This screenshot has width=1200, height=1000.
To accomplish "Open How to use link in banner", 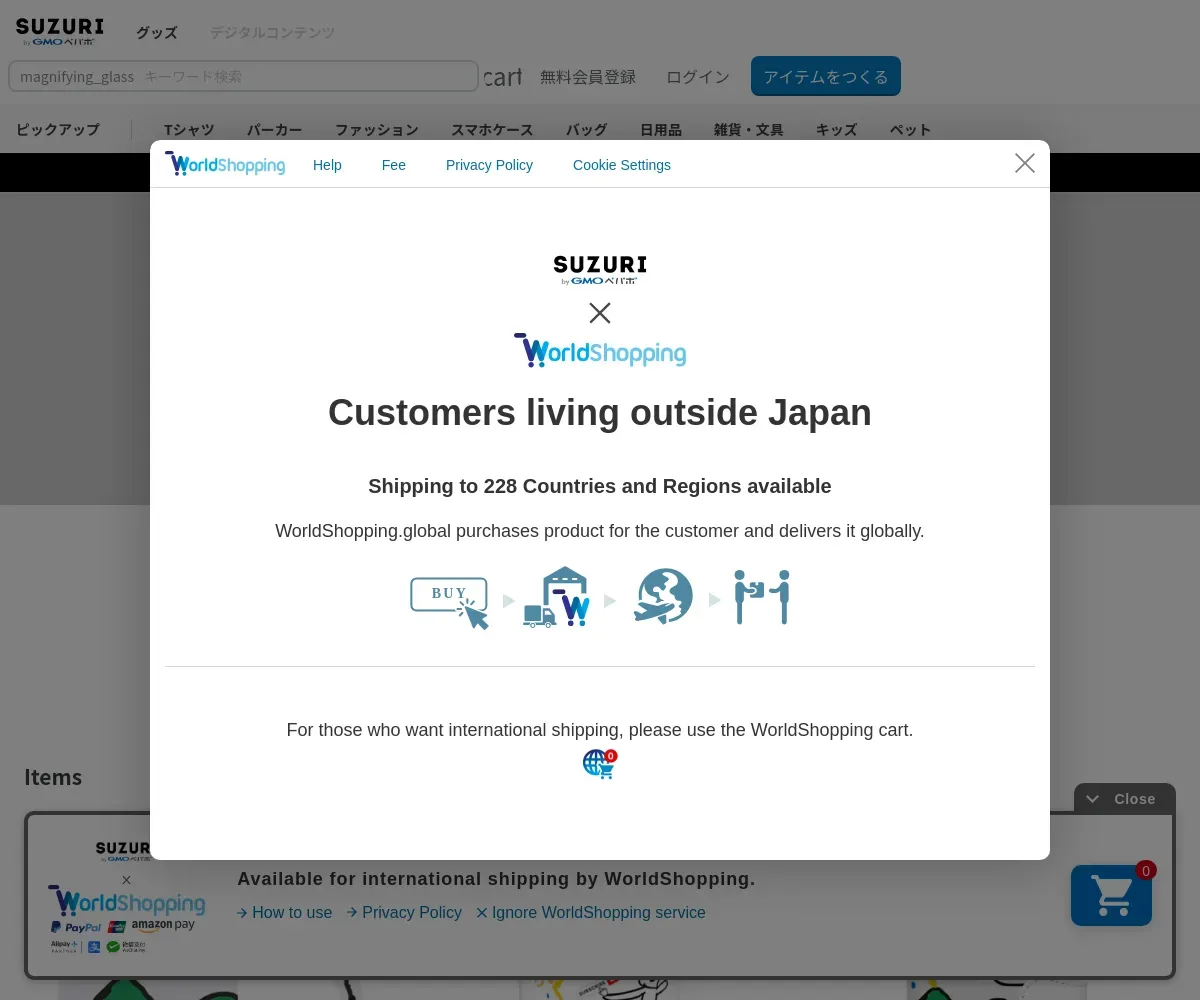I will [x=284, y=912].
